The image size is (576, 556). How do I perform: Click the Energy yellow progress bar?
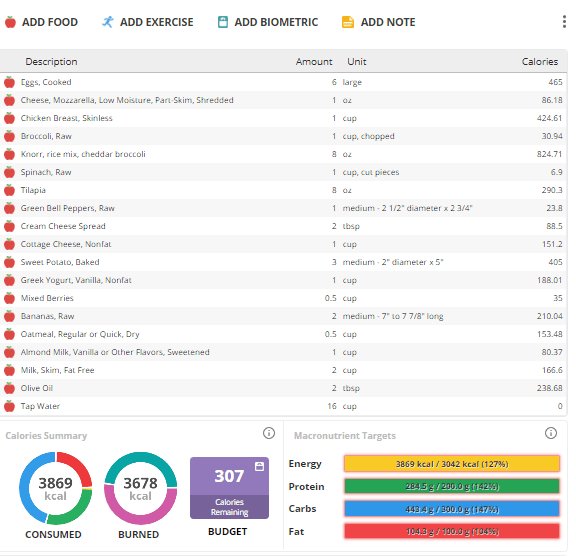[x=452, y=464]
